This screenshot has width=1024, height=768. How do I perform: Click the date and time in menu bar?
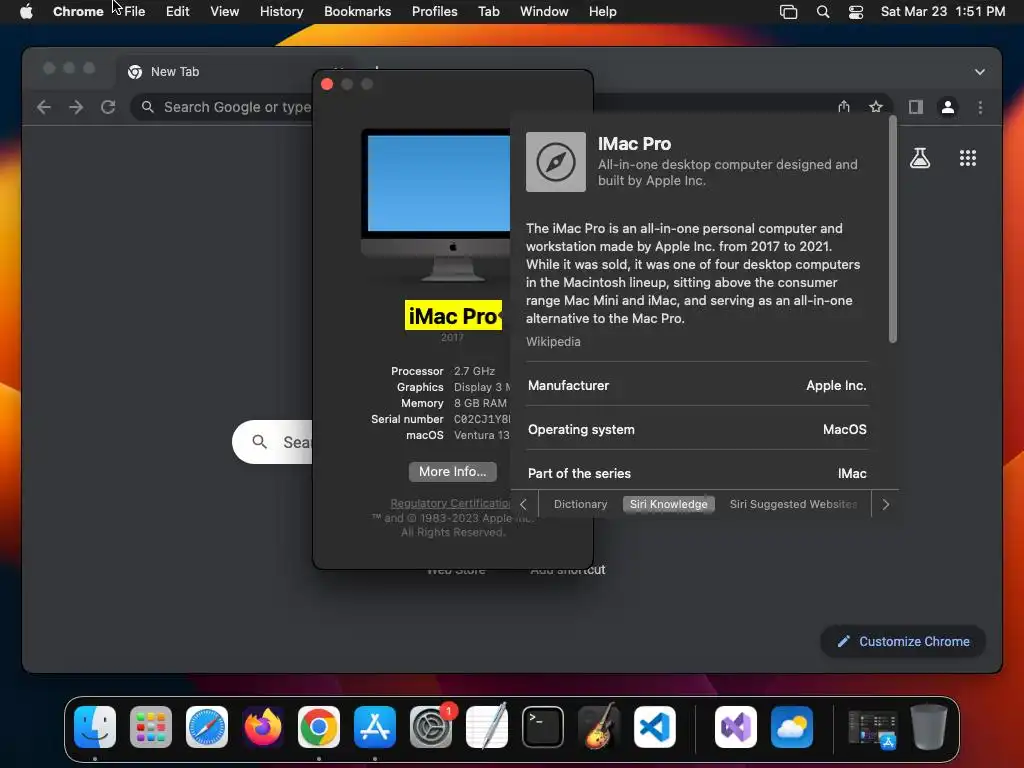[x=942, y=12]
